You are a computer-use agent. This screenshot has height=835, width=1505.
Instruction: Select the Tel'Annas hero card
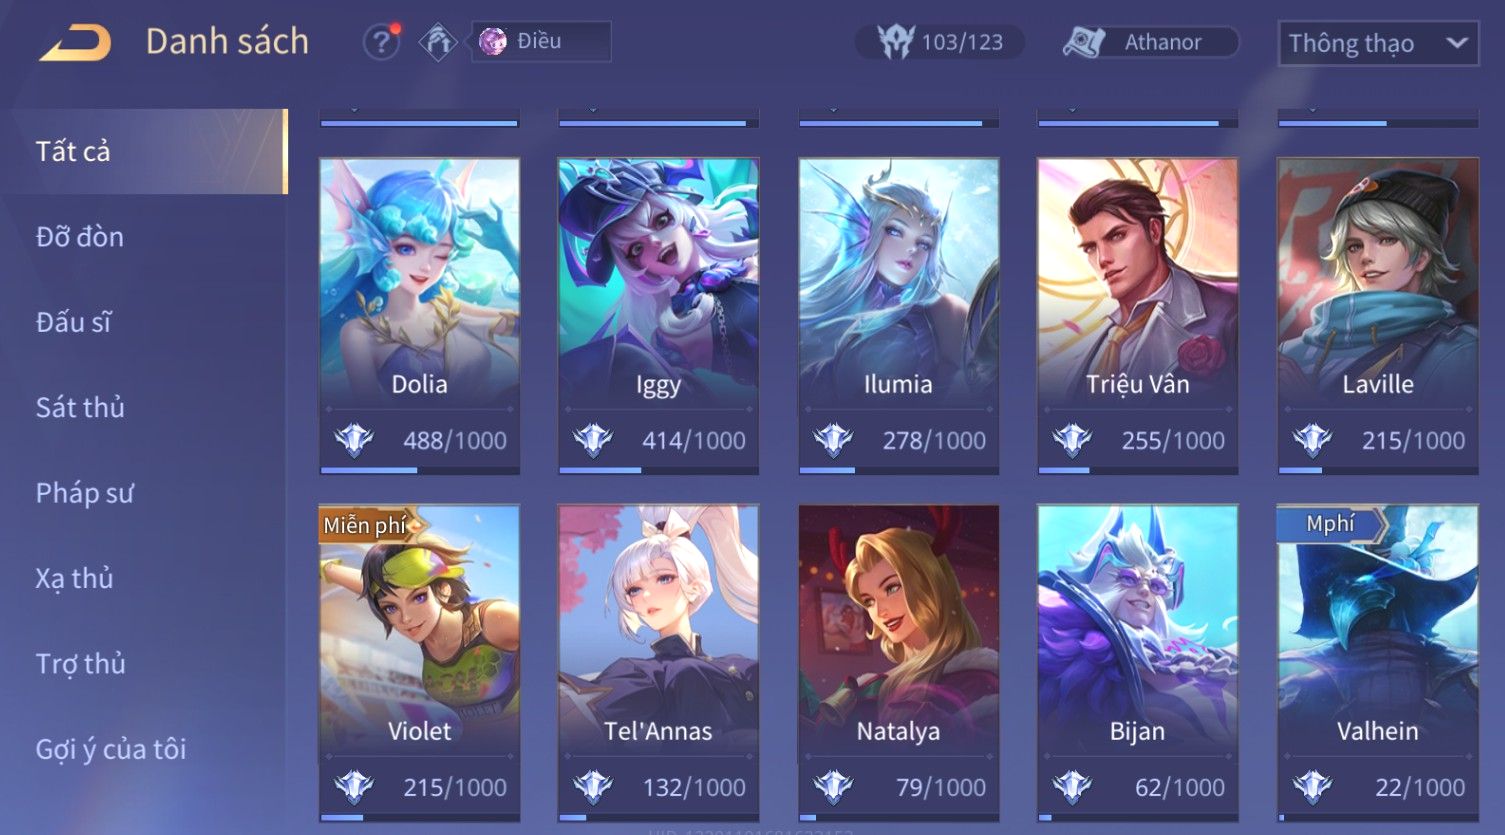point(658,663)
